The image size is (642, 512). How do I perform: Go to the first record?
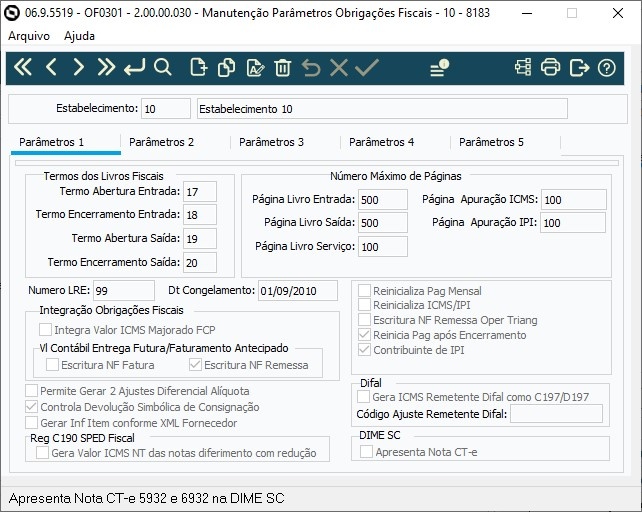[23, 68]
